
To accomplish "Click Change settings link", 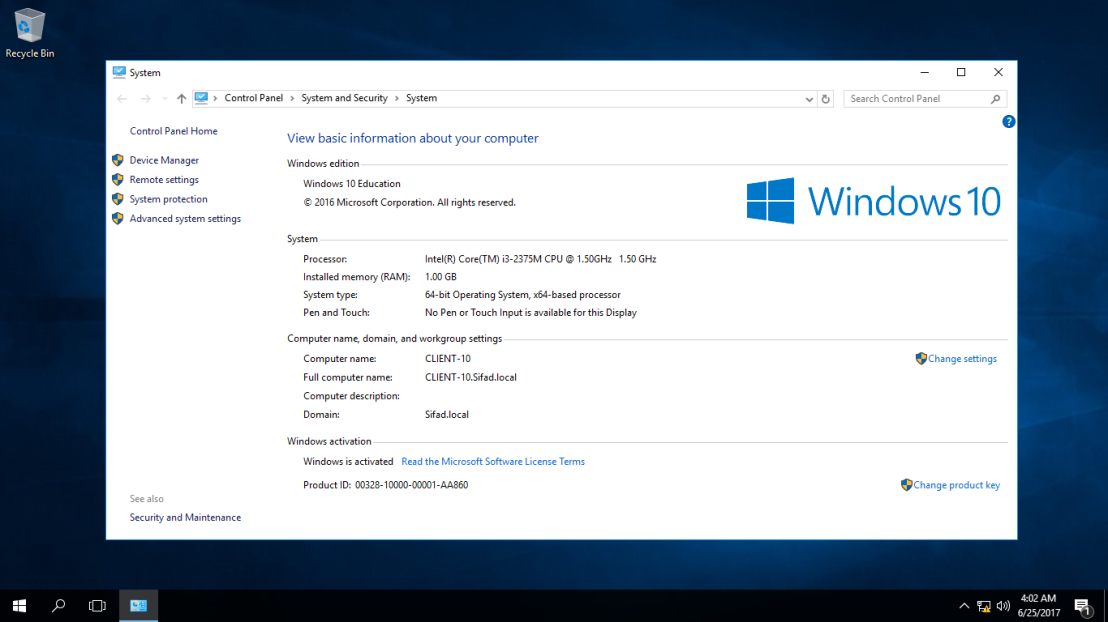I will click(962, 359).
